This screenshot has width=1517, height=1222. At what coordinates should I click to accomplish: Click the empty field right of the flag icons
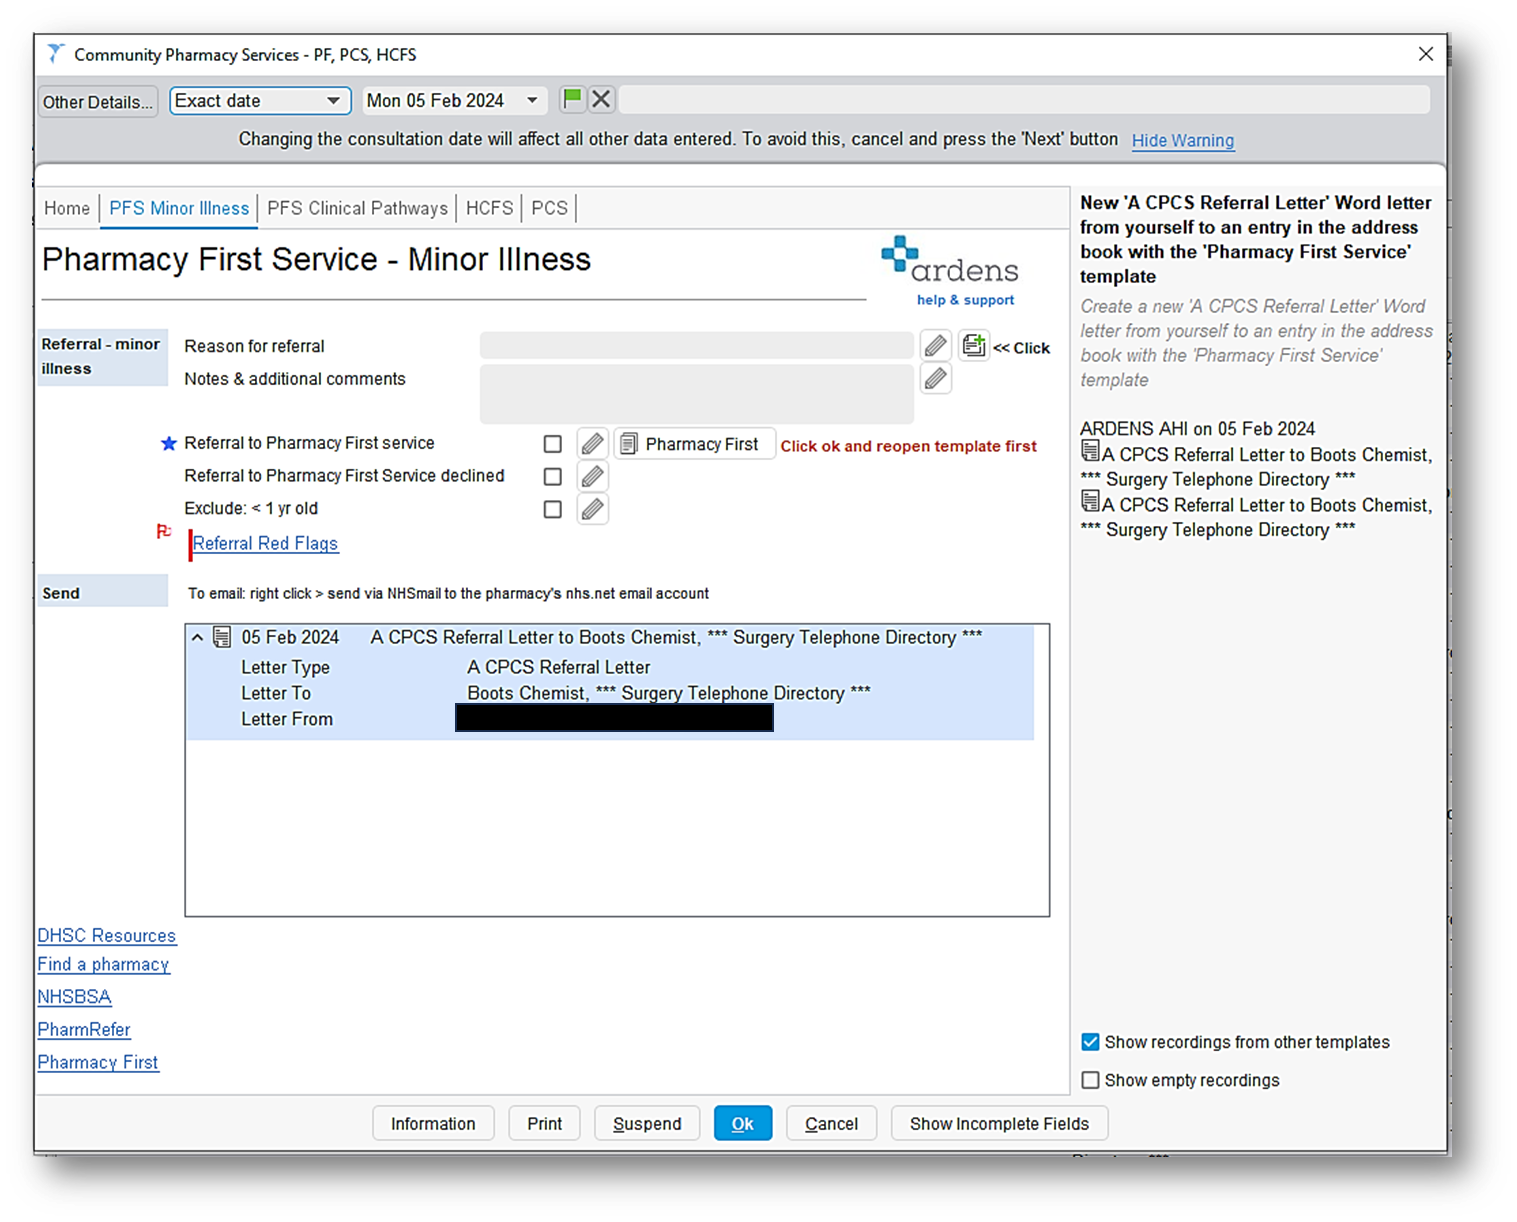coord(1024,99)
